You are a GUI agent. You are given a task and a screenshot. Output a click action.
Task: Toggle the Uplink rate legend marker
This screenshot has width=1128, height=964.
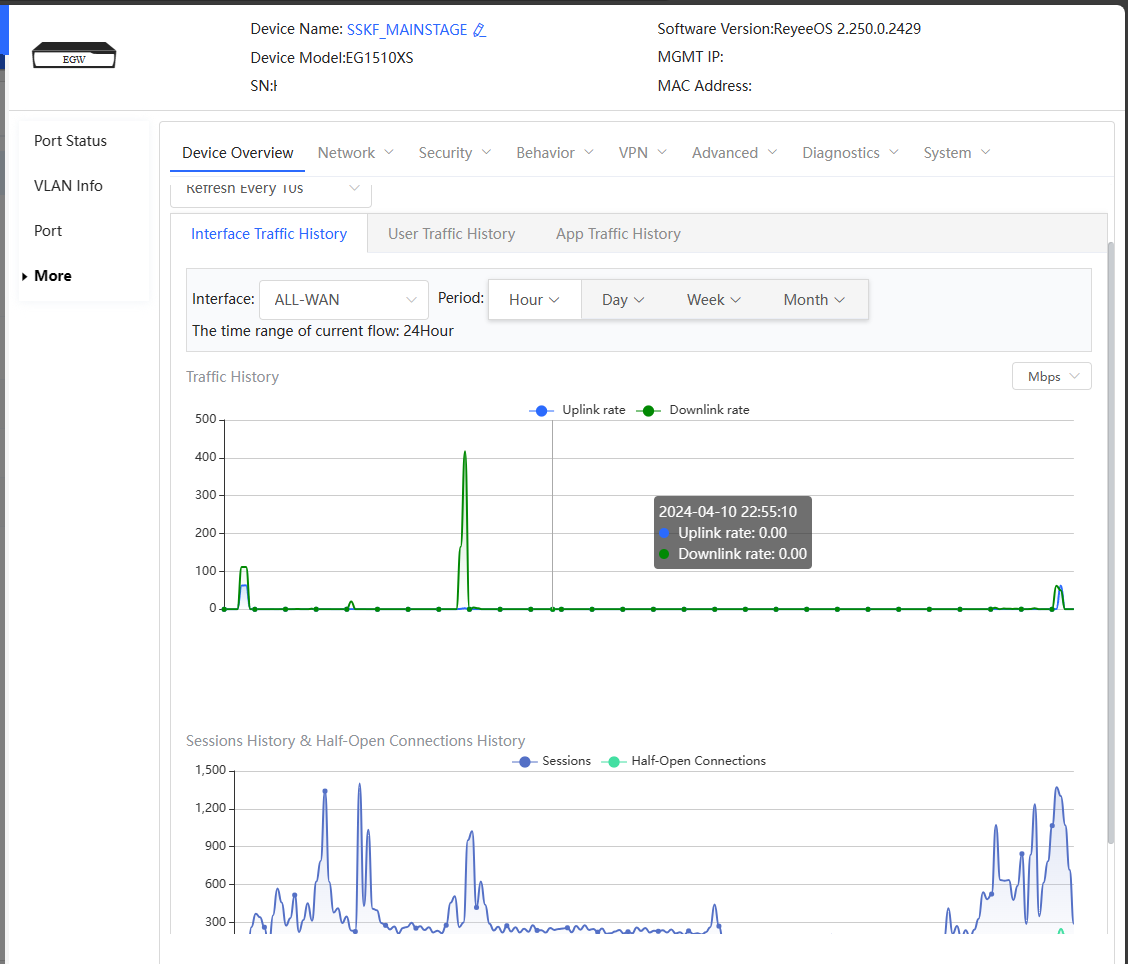pyautogui.click(x=541, y=410)
